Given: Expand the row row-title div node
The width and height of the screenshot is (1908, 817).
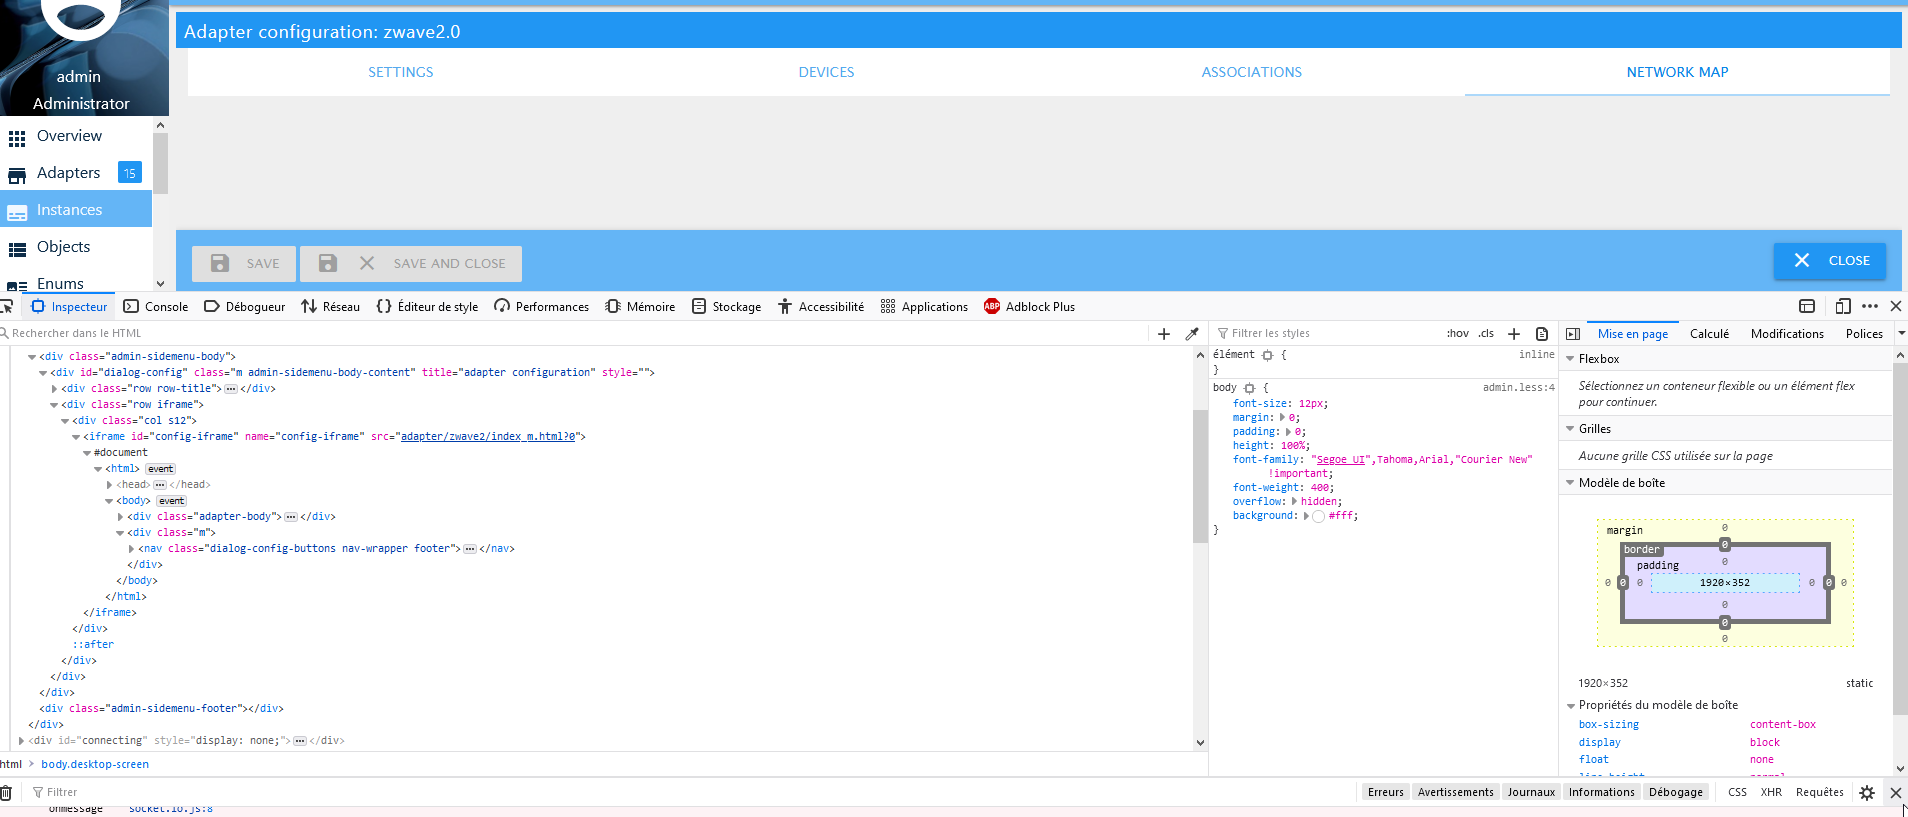Looking at the screenshot, I should pos(54,389).
